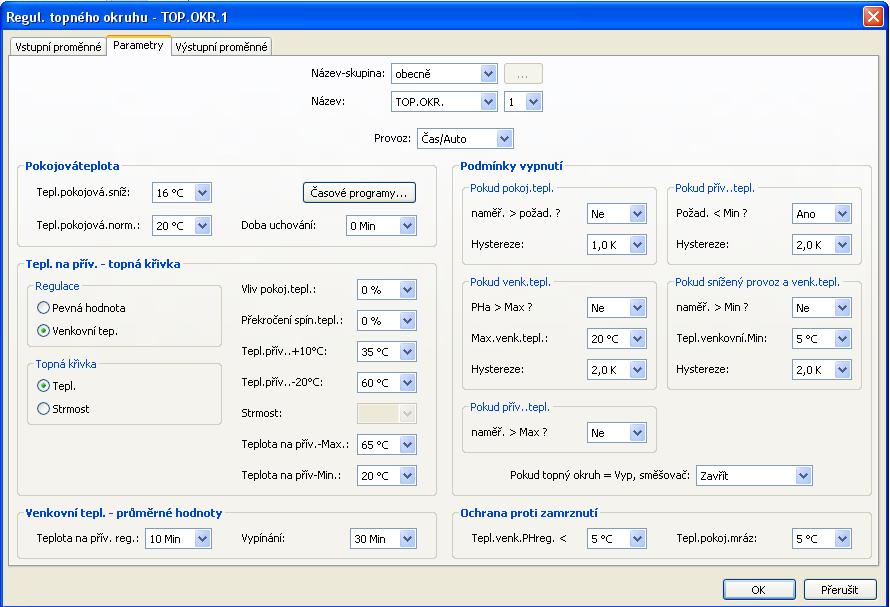Expand the Provoz dropdown showing Čas/Auto
Image resolution: width=890 pixels, height=607 pixels.
click(x=465, y=139)
